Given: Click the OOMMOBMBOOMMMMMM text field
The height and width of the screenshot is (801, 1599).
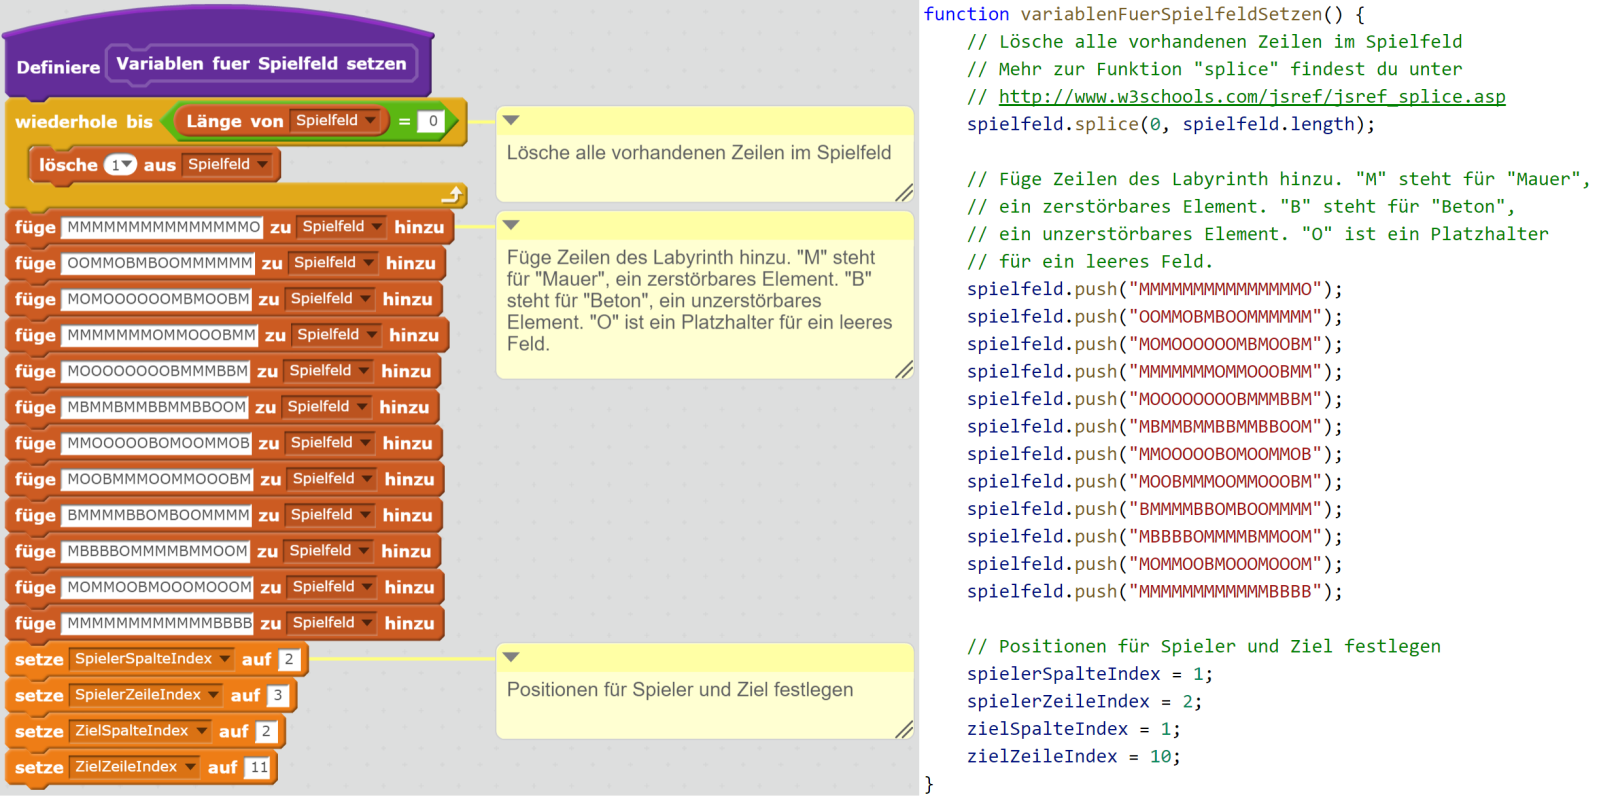Looking at the screenshot, I should coord(160,263).
